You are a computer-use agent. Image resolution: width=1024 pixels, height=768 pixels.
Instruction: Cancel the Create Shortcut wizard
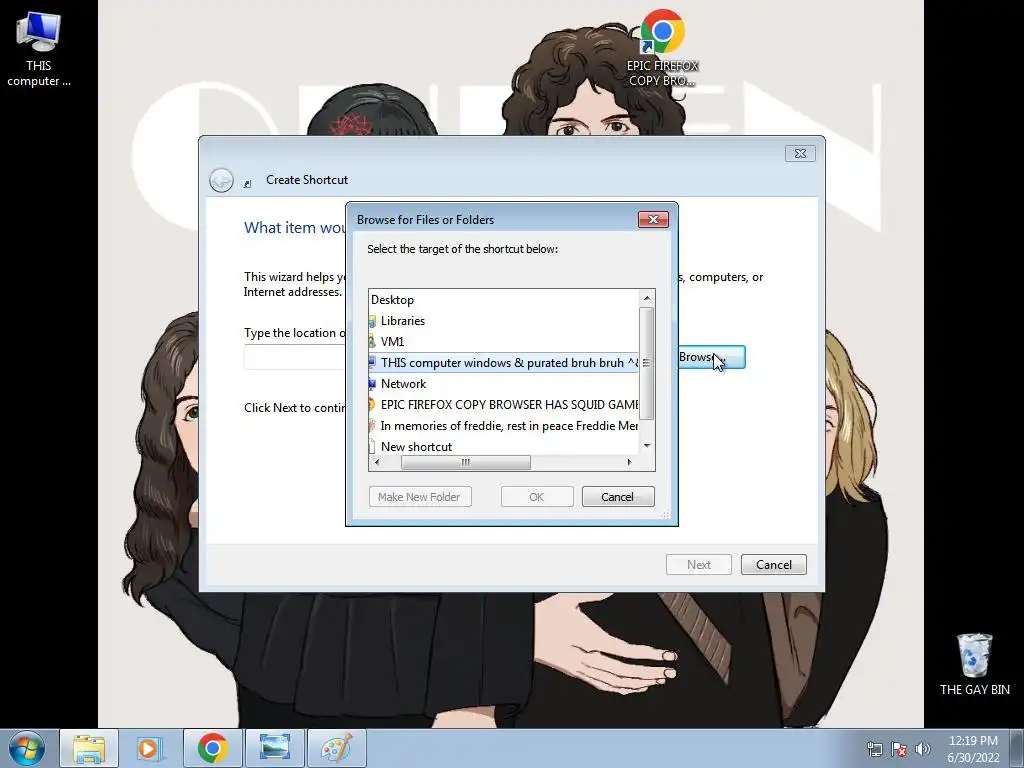(x=774, y=564)
